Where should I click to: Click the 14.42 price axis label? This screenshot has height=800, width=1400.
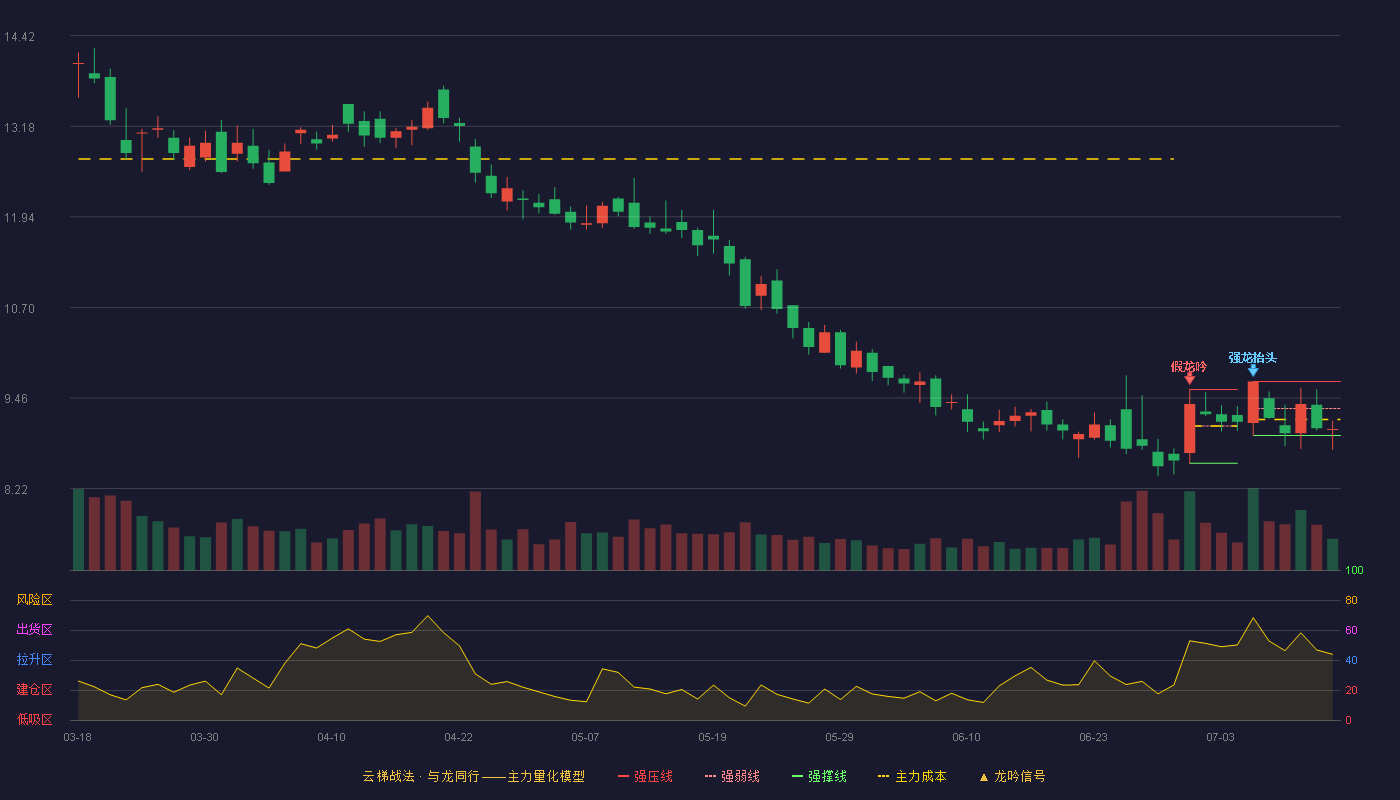(x=19, y=37)
